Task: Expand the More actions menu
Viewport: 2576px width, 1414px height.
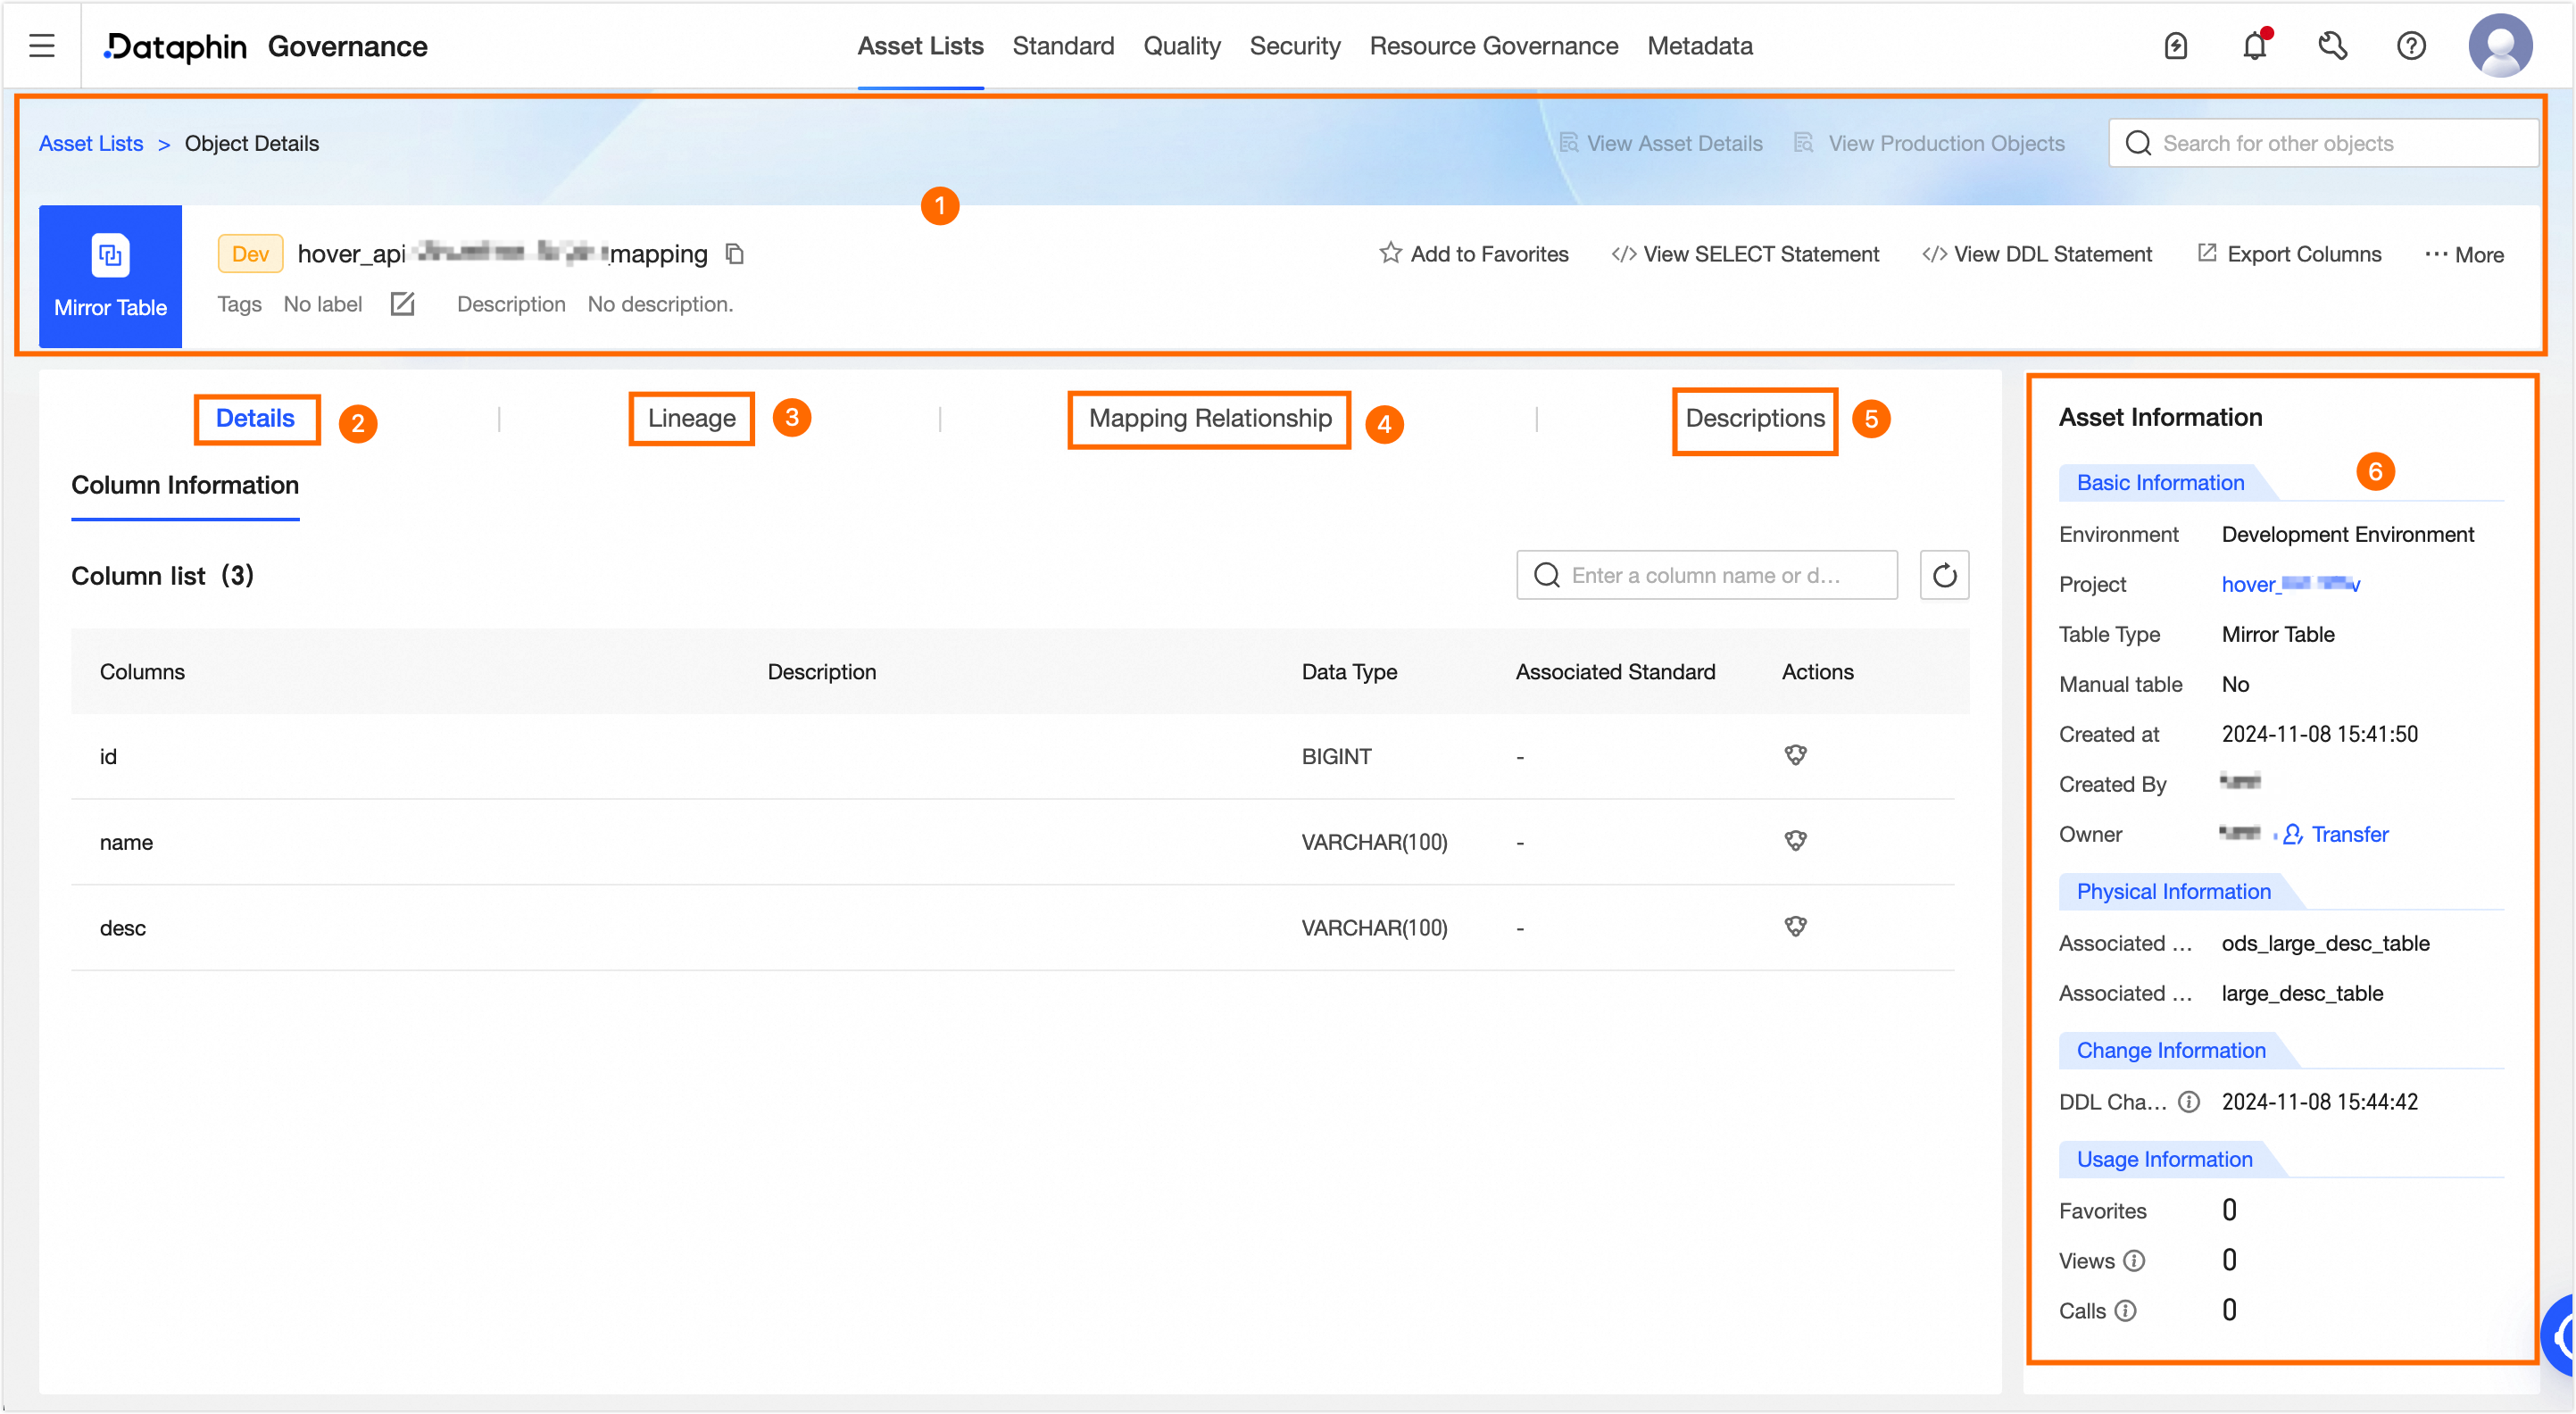Action: pos(2465,254)
